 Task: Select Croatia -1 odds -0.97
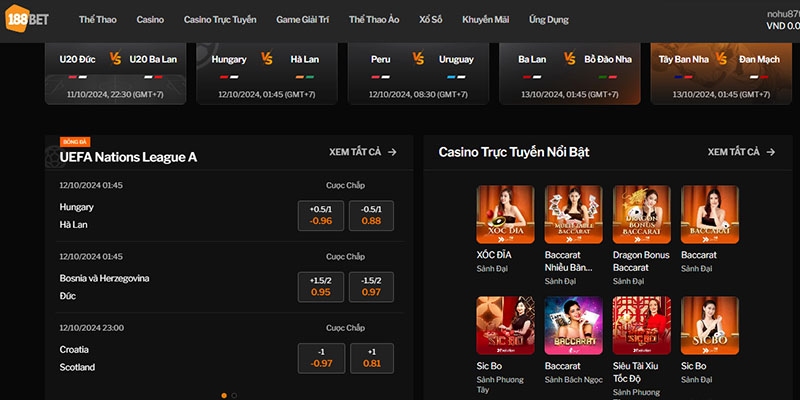point(320,358)
